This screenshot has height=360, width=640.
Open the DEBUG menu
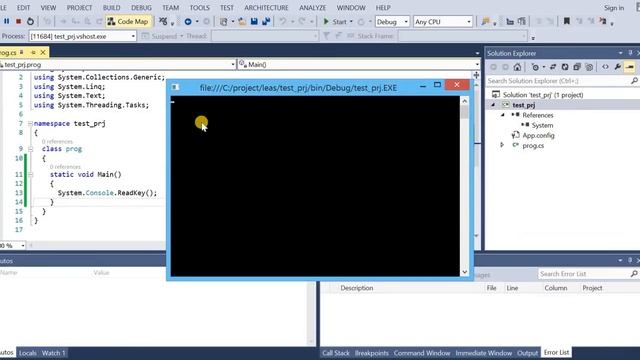point(141,8)
